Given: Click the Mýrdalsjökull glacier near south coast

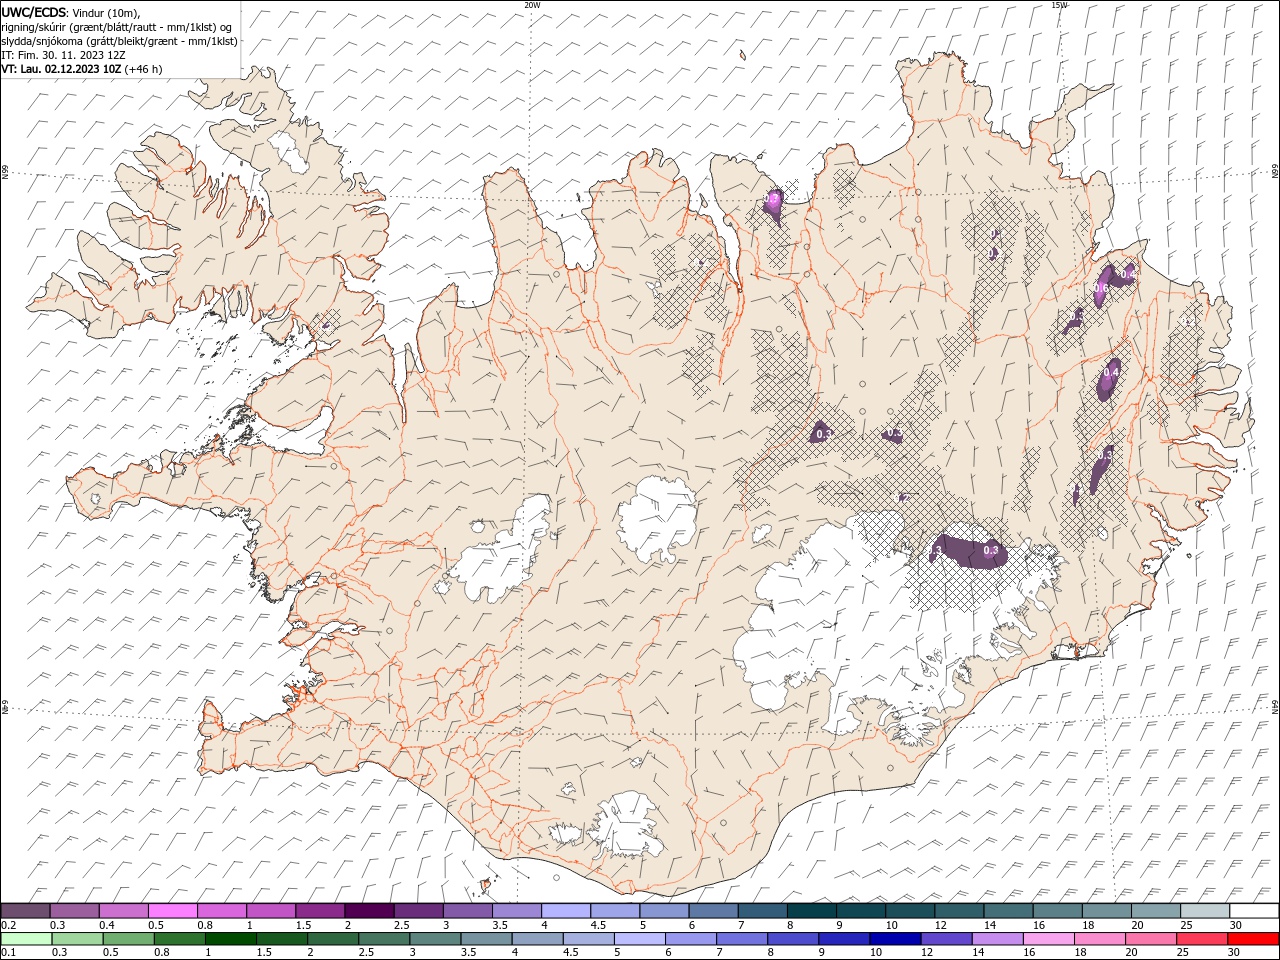Looking at the screenshot, I should point(627,825).
